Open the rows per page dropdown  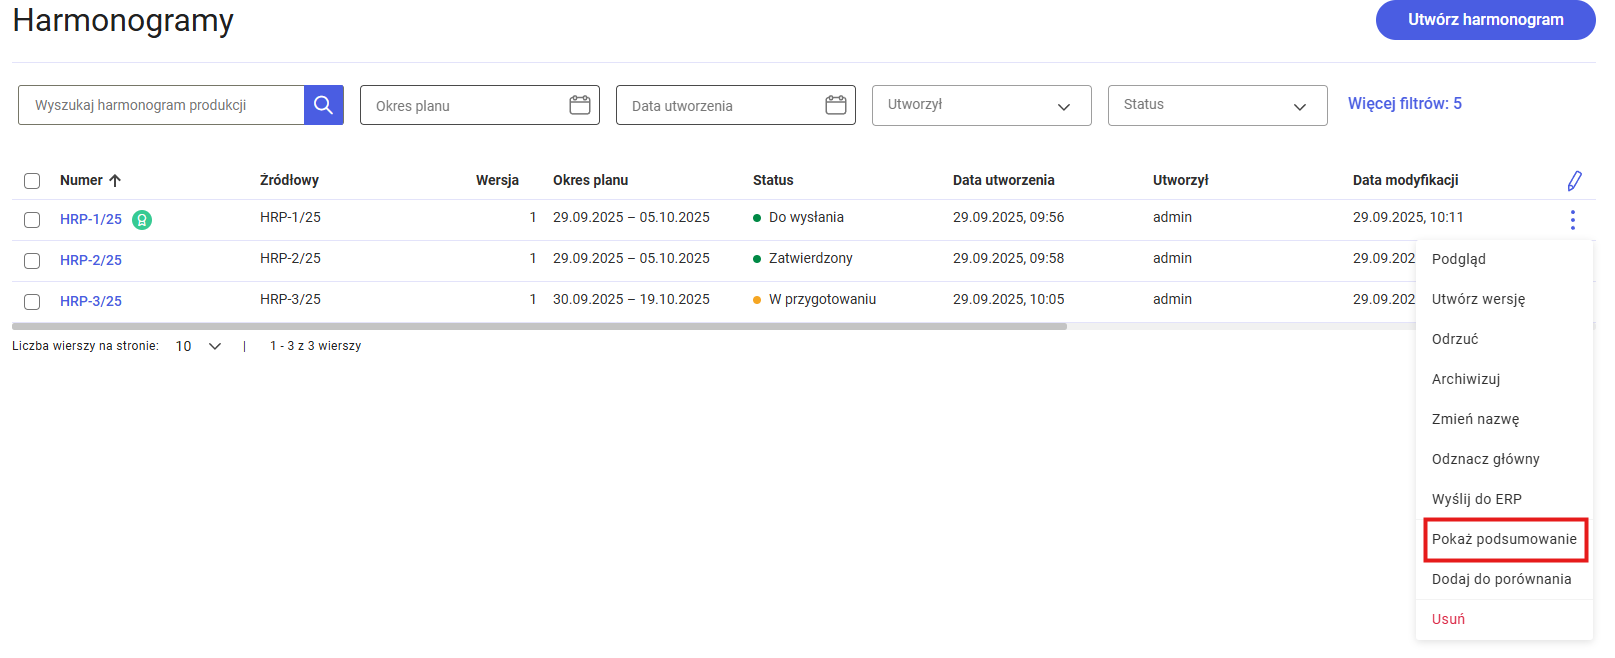pos(198,346)
